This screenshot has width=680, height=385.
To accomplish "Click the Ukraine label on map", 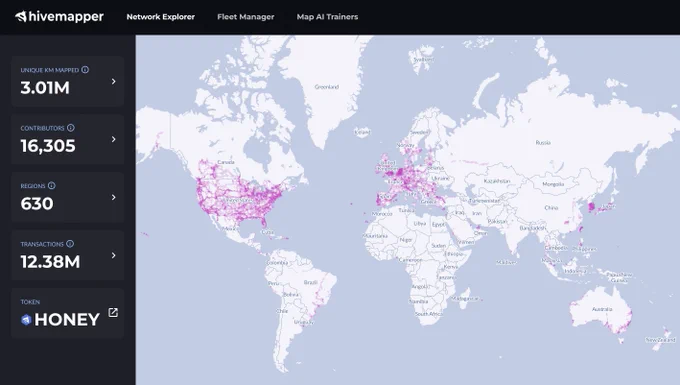I will tap(441, 178).
